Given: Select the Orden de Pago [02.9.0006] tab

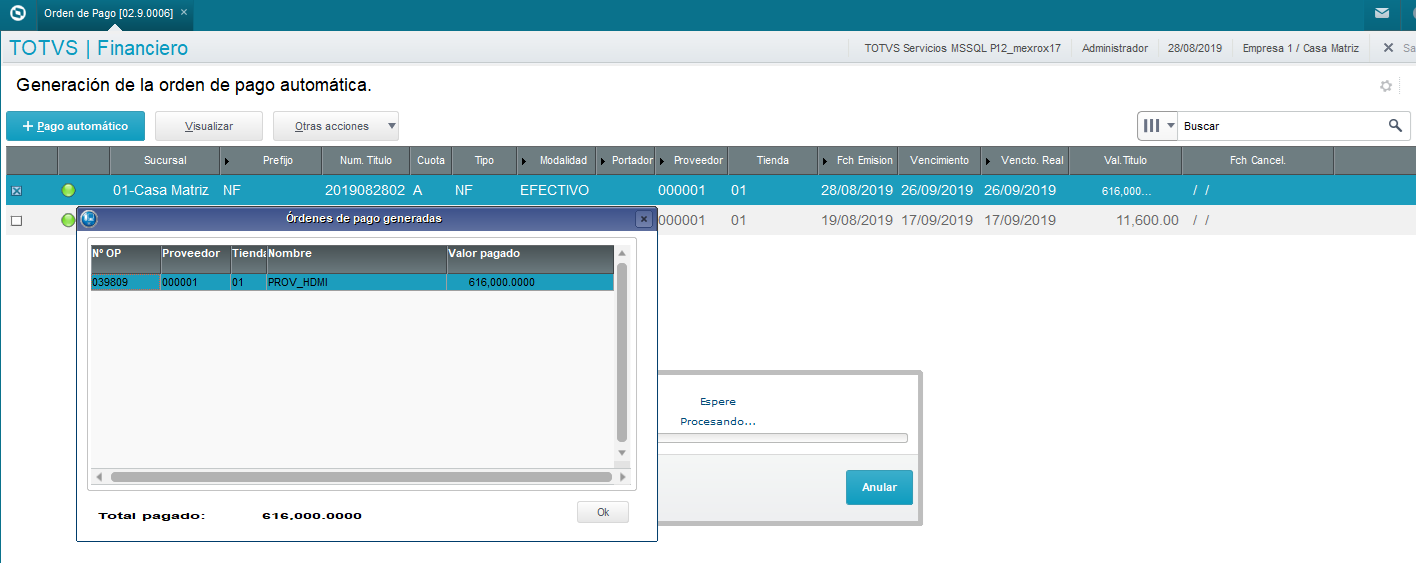Looking at the screenshot, I should [x=108, y=13].
